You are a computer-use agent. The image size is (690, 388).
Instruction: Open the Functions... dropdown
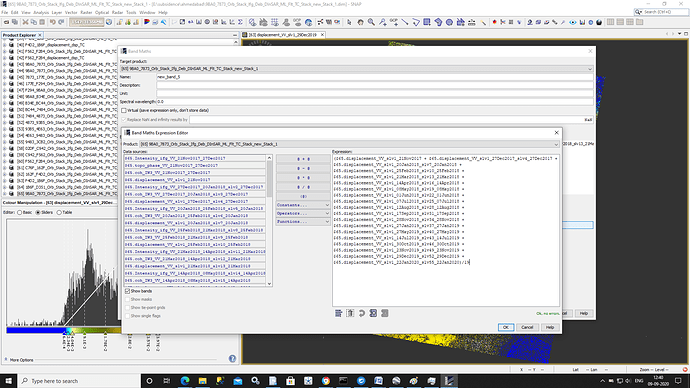point(303,222)
